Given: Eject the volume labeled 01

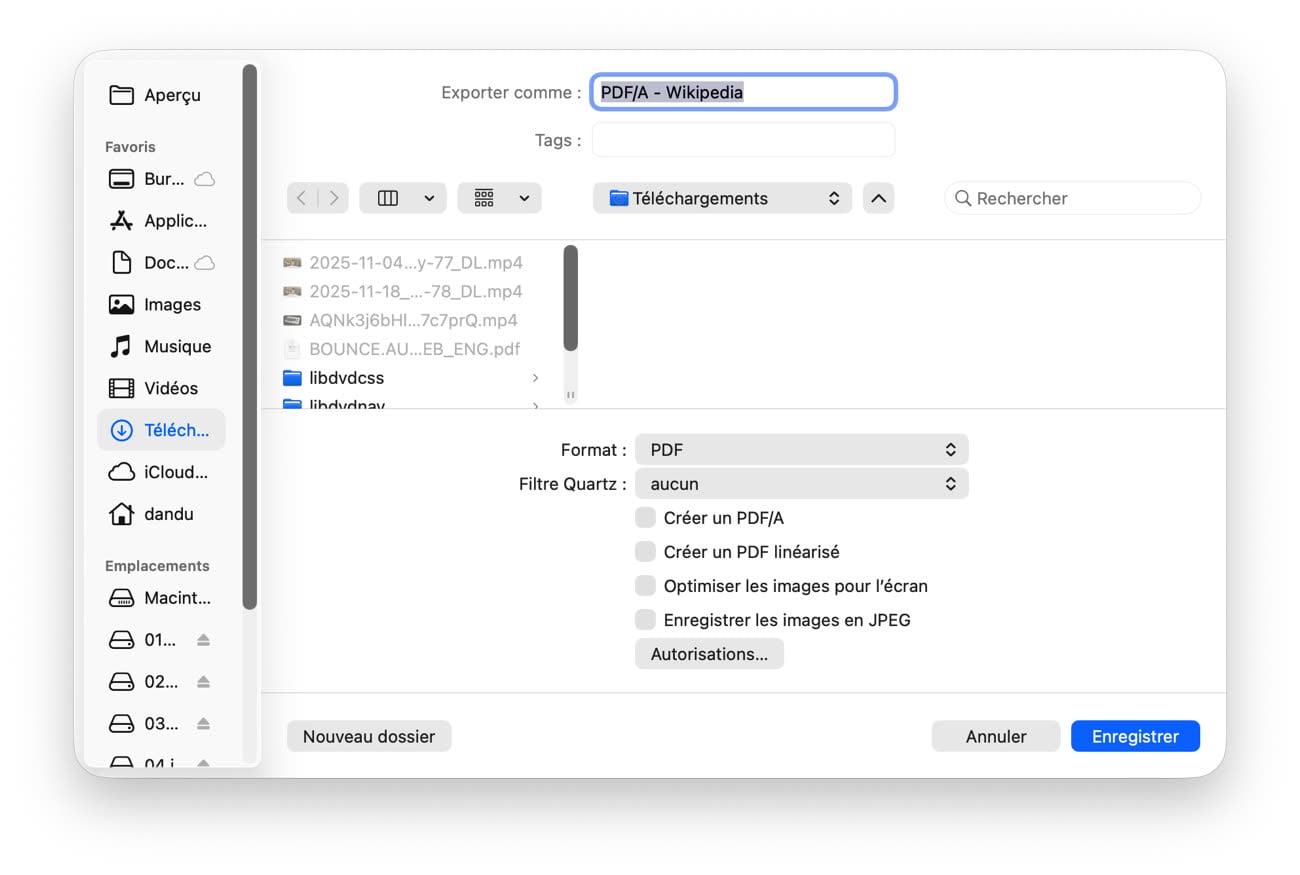Looking at the screenshot, I should point(203,640).
